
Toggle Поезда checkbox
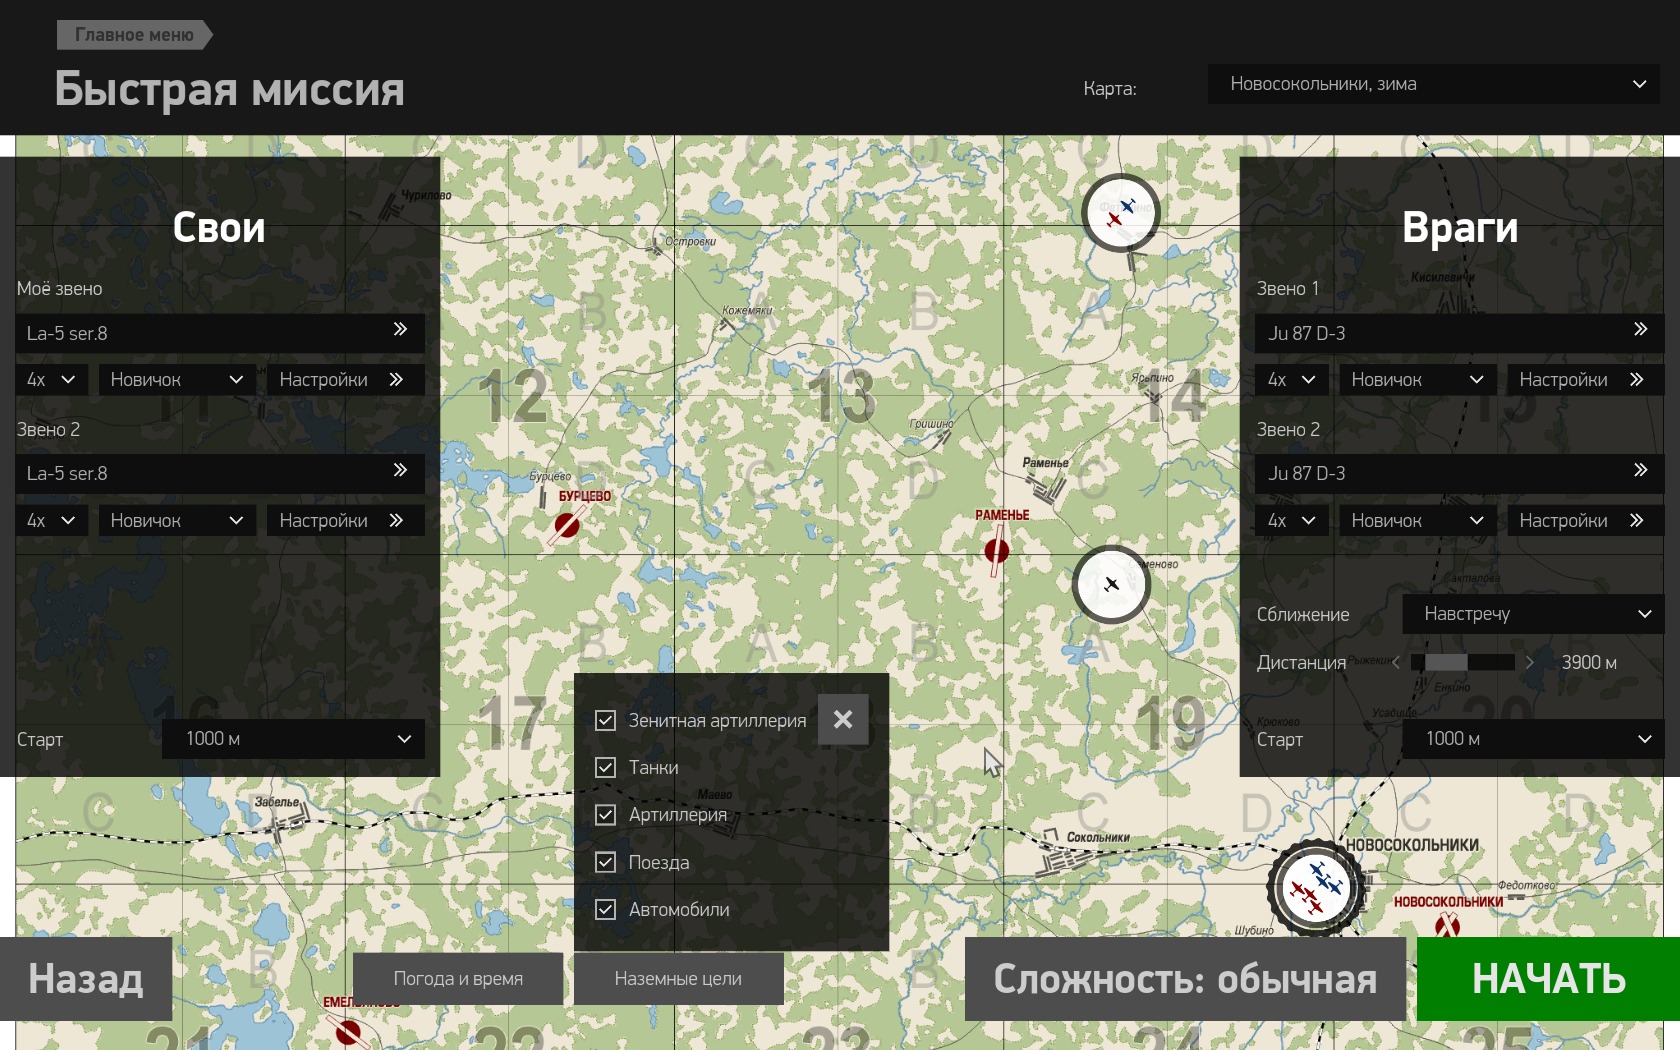(x=605, y=862)
